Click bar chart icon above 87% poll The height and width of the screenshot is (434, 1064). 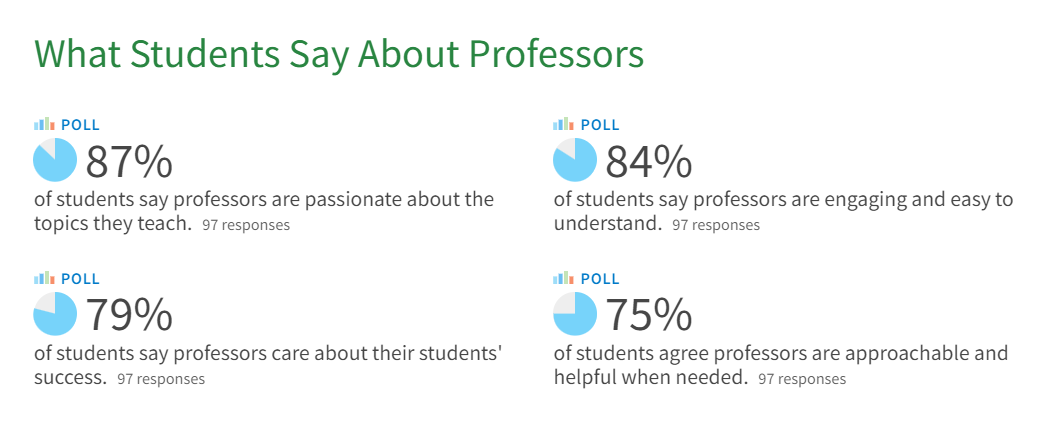(x=44, y=124)
